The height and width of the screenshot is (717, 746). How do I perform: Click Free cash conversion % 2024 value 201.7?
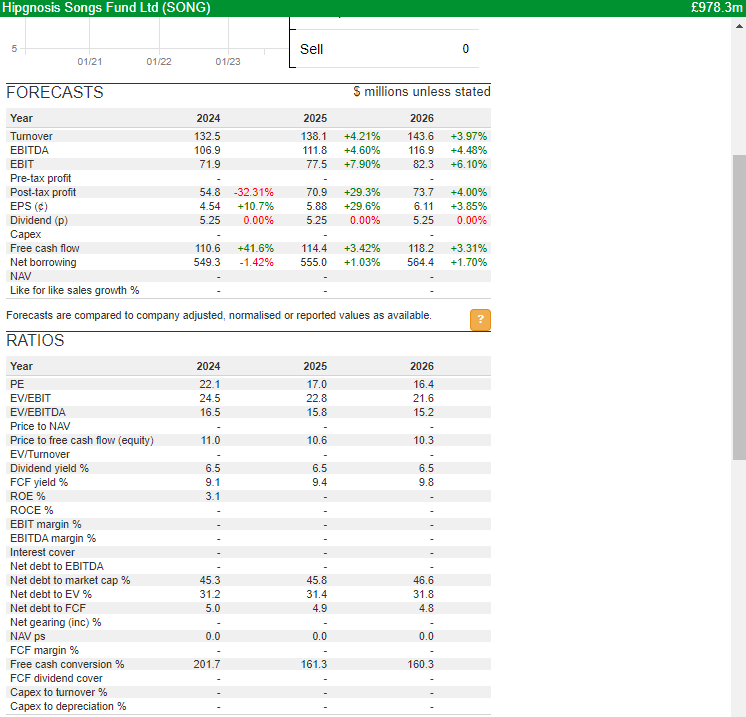[207, 665]
